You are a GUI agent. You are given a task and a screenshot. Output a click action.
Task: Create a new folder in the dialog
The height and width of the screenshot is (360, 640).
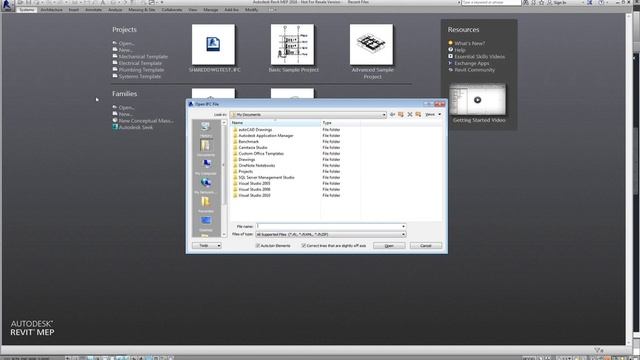[418, 115]
